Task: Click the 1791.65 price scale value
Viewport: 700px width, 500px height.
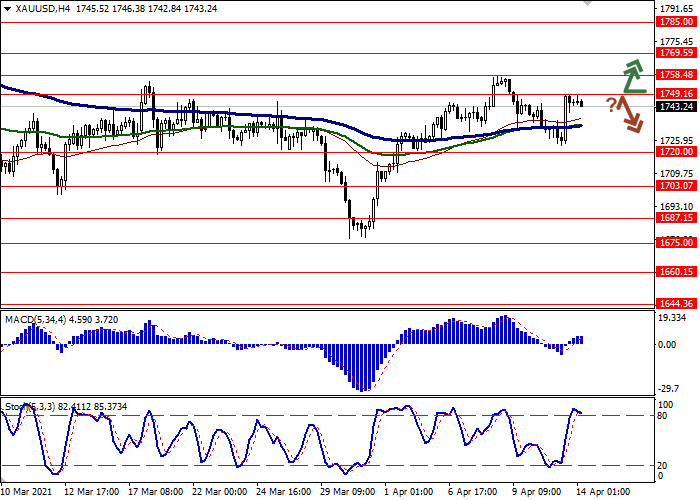Action: click(x=676, y=9)
